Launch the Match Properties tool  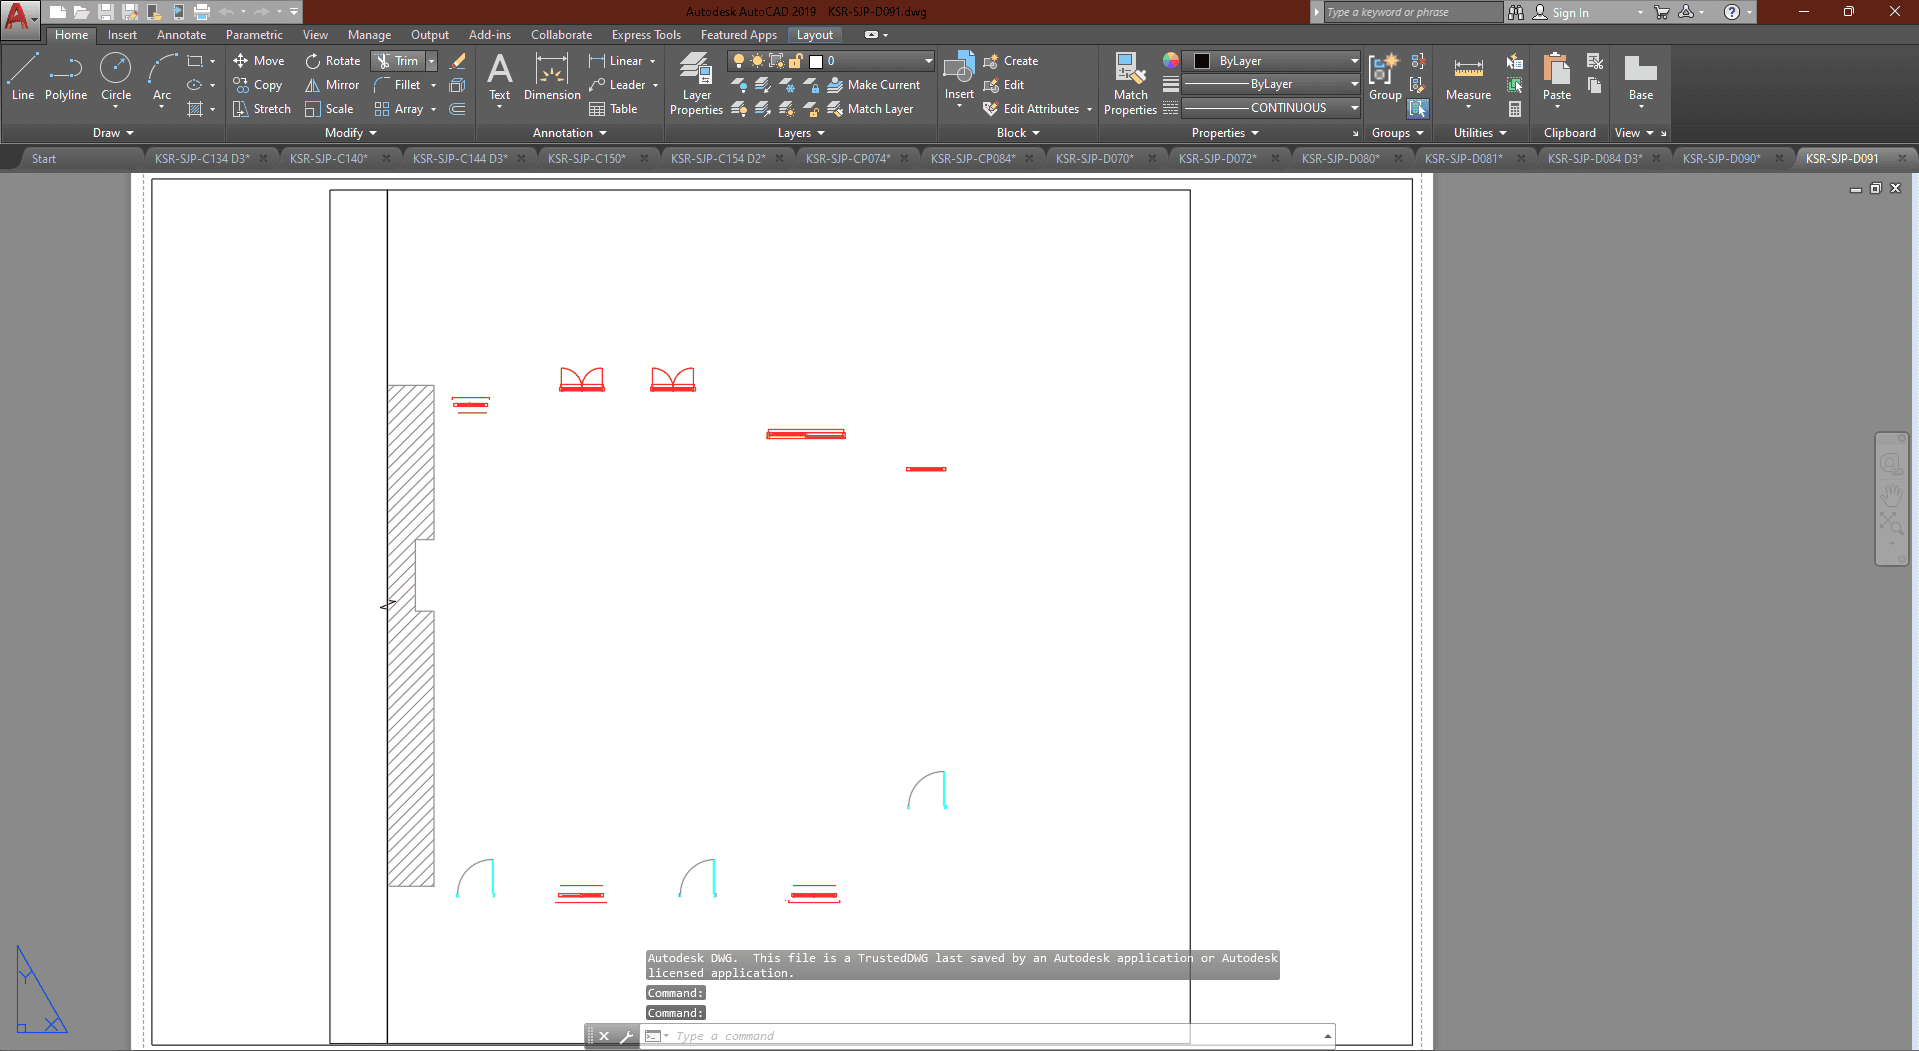click(x=1130, y=84)
